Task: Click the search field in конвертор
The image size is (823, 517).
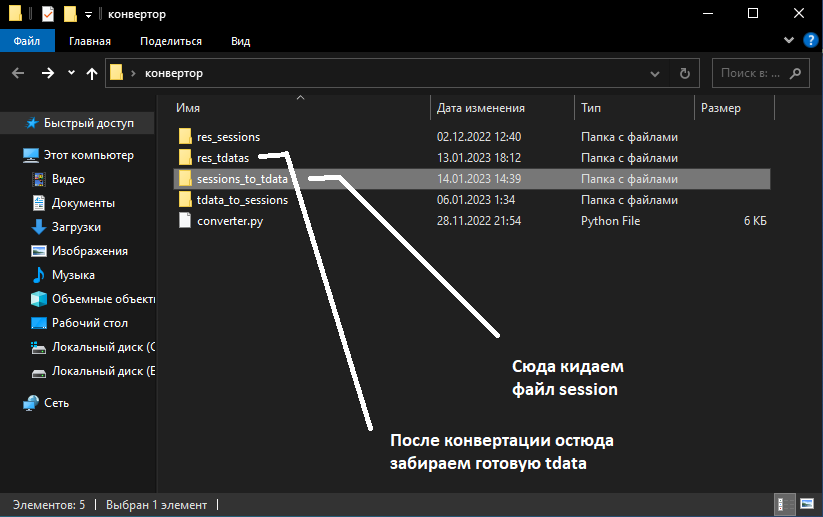Action: tap(750, 73)
